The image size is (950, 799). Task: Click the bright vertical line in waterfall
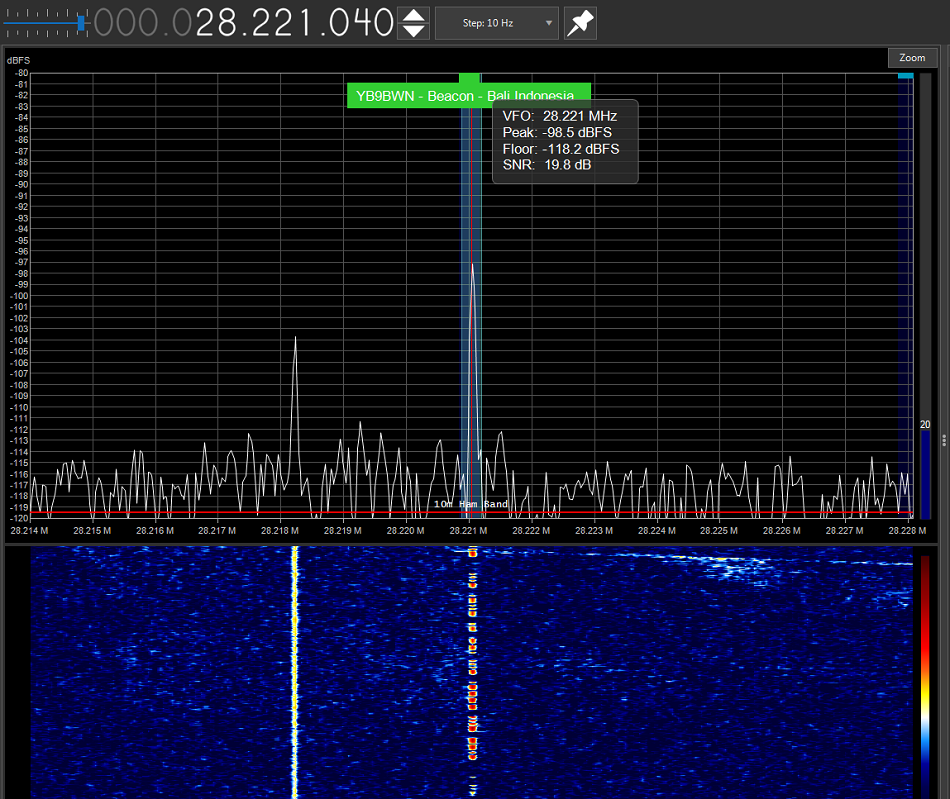294,670
